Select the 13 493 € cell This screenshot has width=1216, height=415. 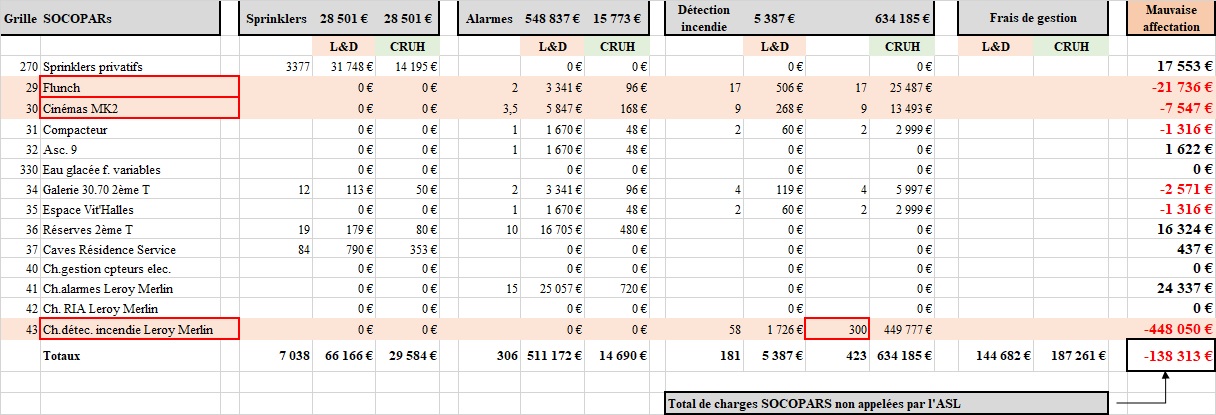903,109
